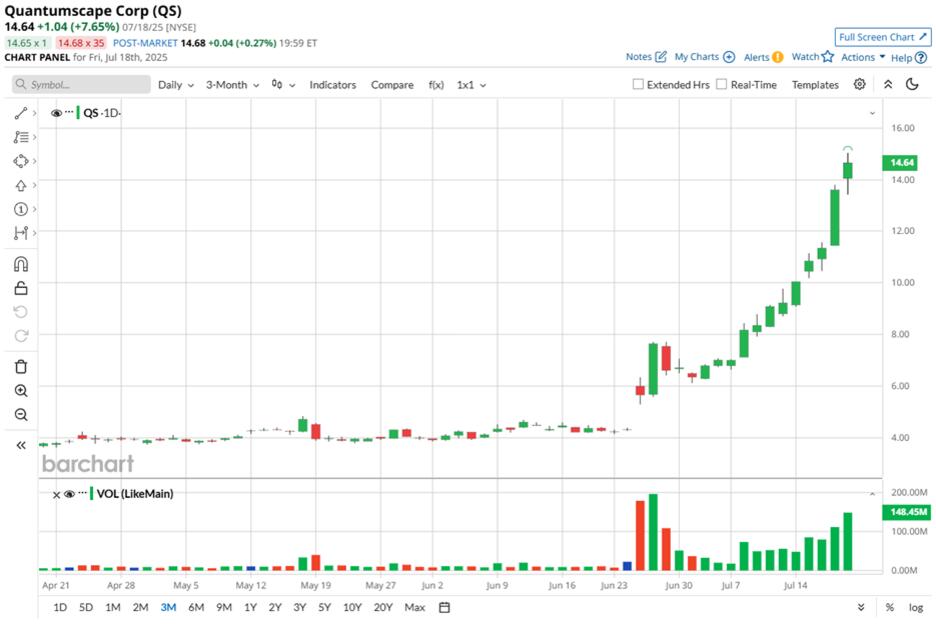Click the latest green candlestick at 14.64
Image resolution: width=936 pixels, height=632 pixels.
pyautogui.click(x=848, y=171)
